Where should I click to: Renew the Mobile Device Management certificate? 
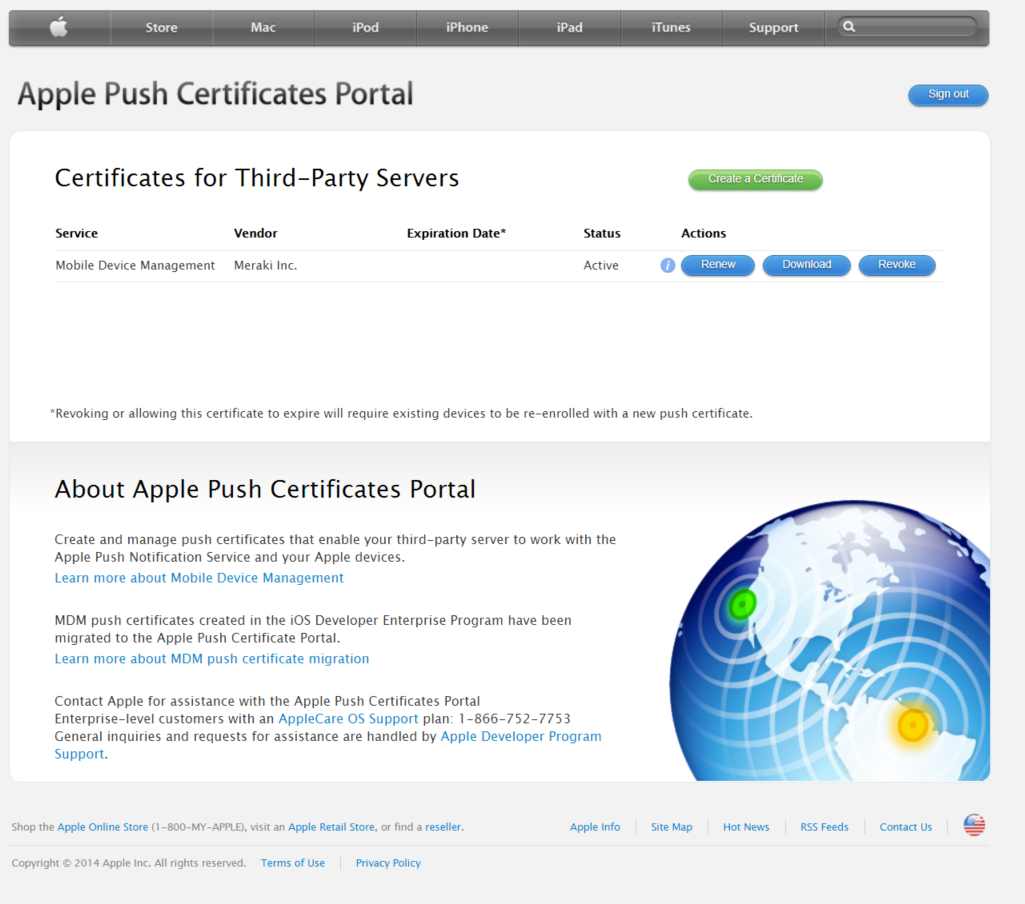pos(717,265)
